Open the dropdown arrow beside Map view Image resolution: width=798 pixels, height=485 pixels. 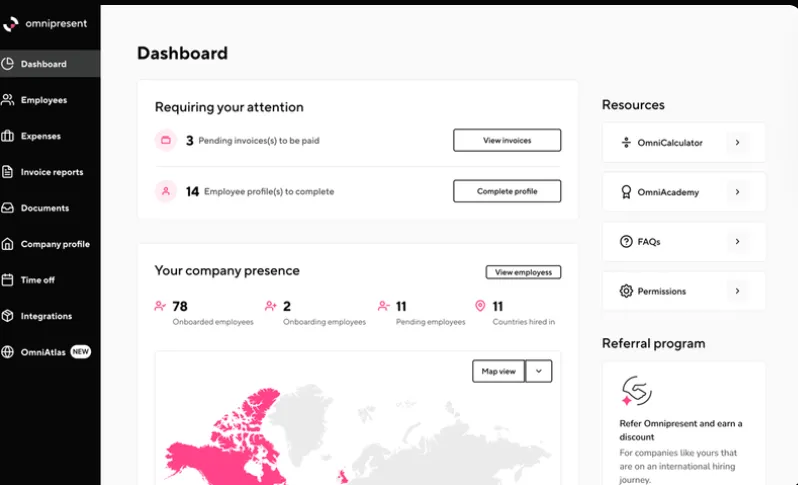coord(538,371)
